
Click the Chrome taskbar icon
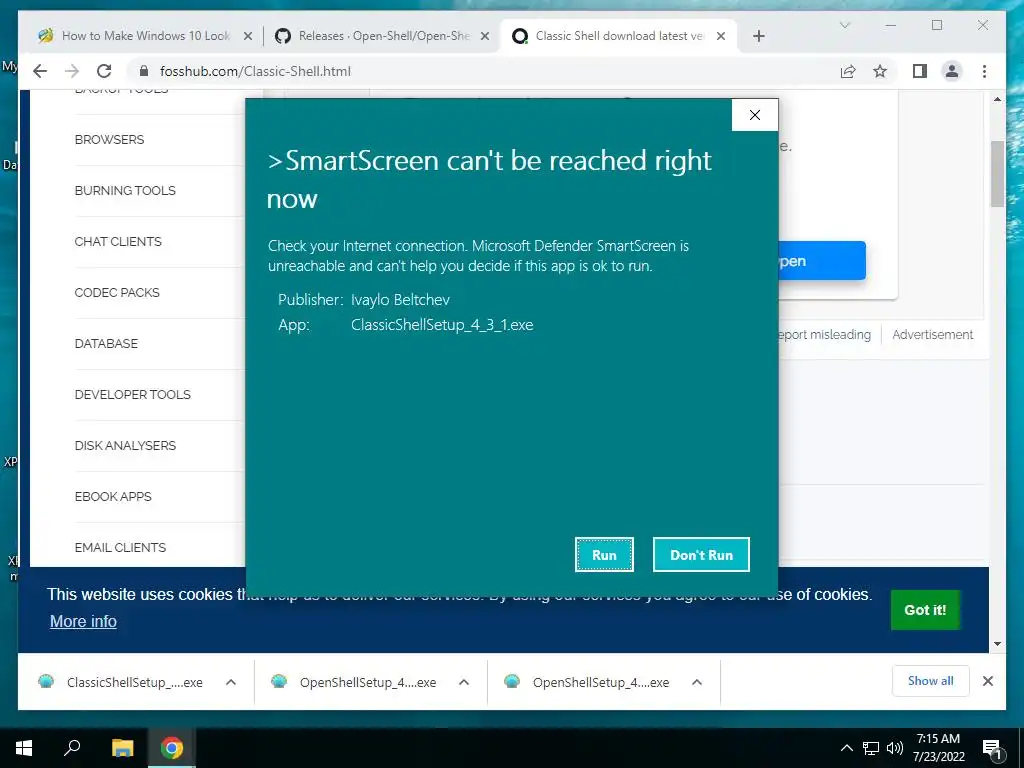(x=172, y=748)
